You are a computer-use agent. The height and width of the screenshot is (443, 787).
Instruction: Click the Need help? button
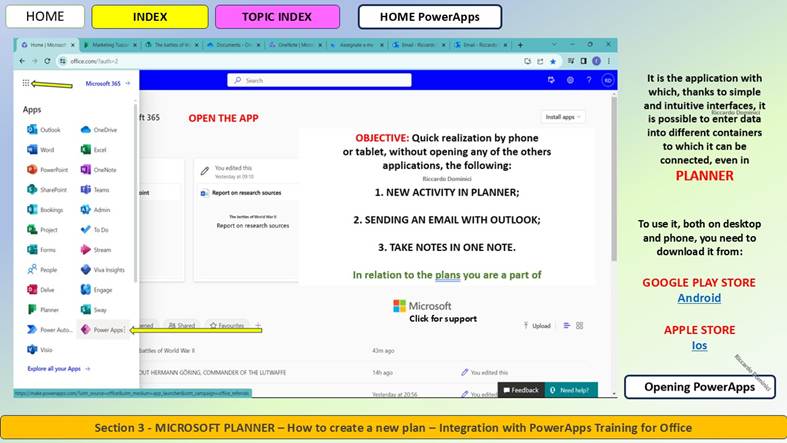pos(571,390)
